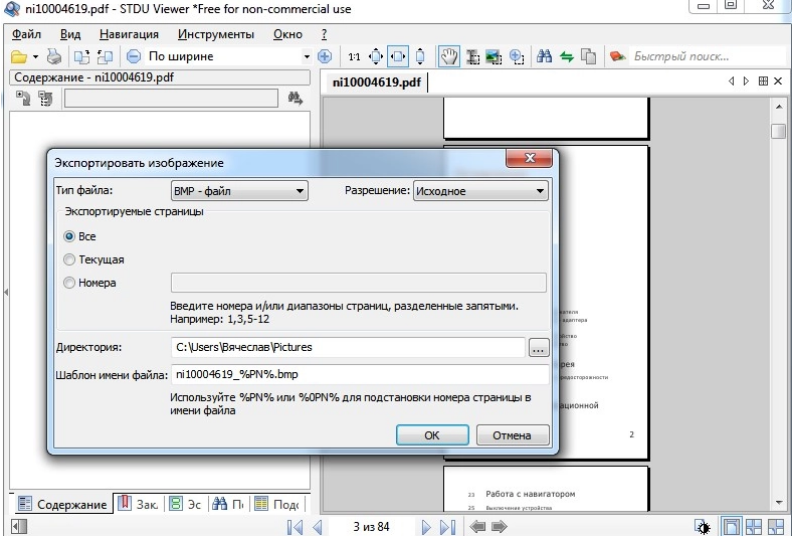Click the Директория path field
Image resolution: width=792 pixels, height=536 pixels.
pos(349,347)
